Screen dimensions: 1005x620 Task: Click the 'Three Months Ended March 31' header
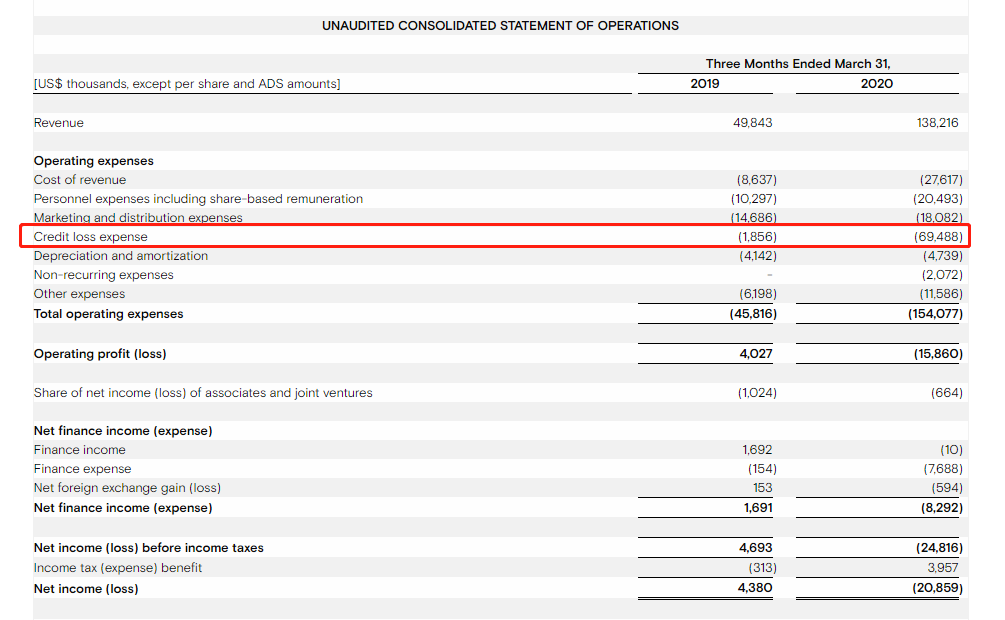point(797,63)
